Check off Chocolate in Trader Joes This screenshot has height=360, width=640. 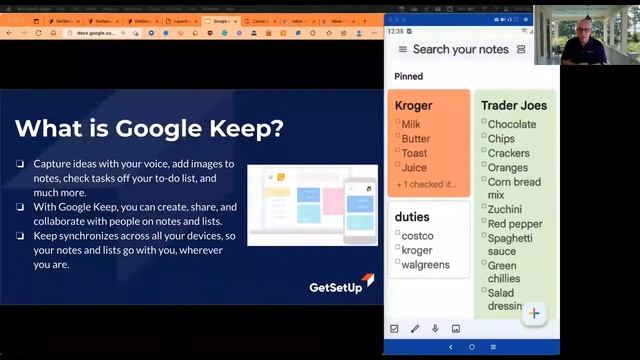coord(484,121)
